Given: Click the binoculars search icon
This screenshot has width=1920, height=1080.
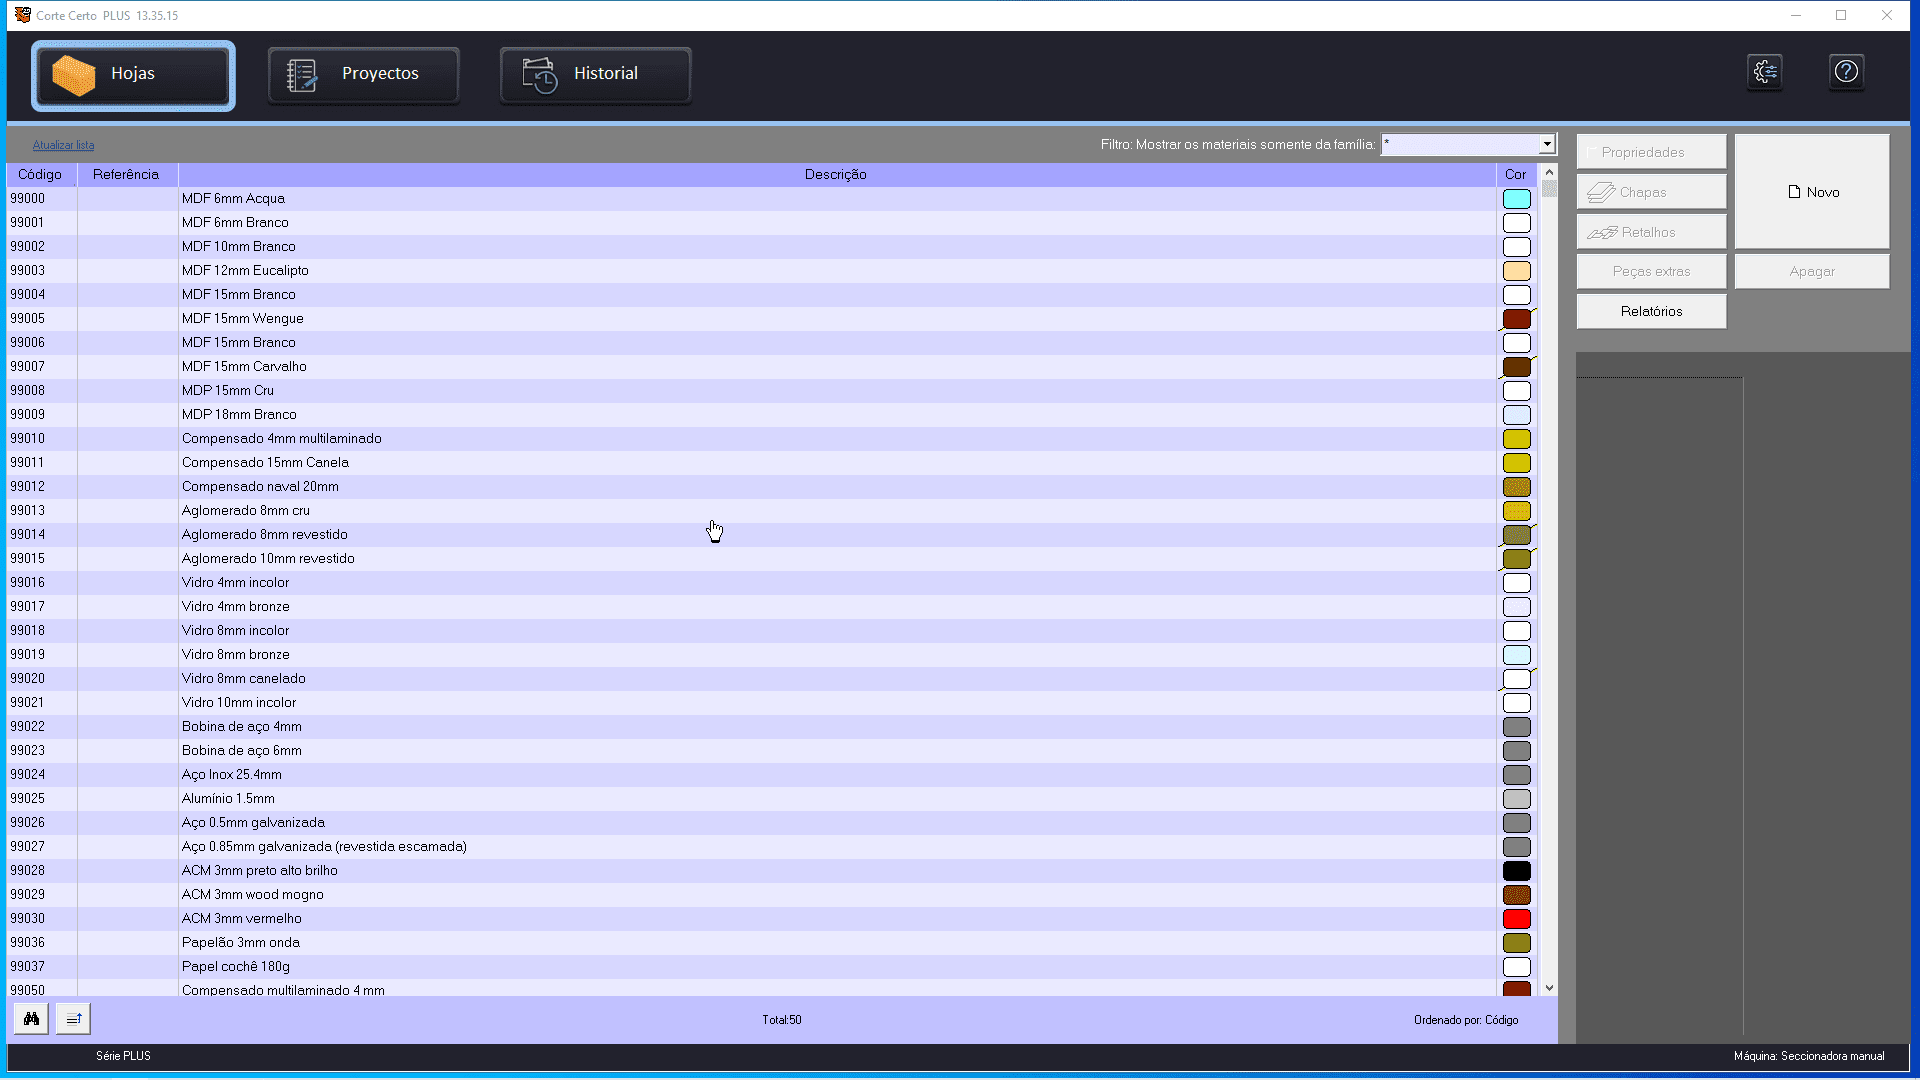Looking at the screenshot, I should click(31, 1019).
